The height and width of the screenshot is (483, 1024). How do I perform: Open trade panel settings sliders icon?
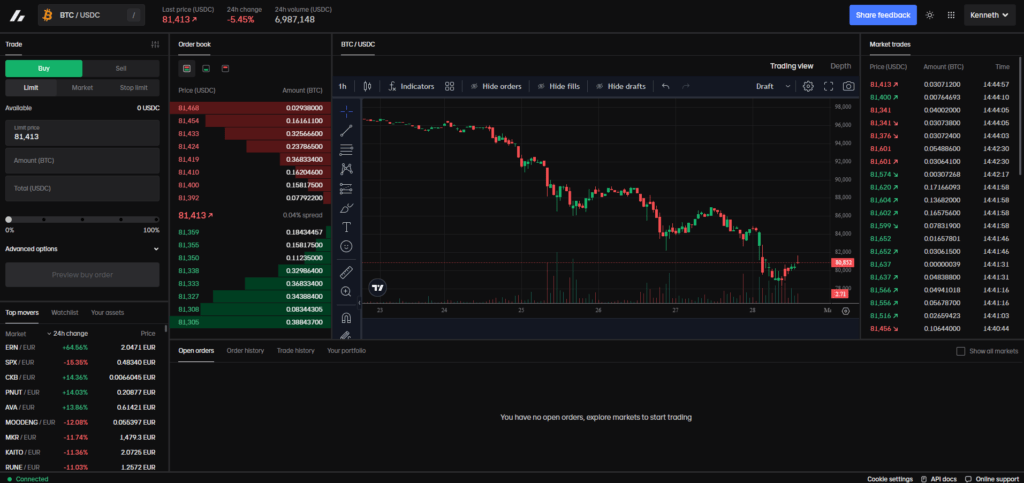coord(154,45)
